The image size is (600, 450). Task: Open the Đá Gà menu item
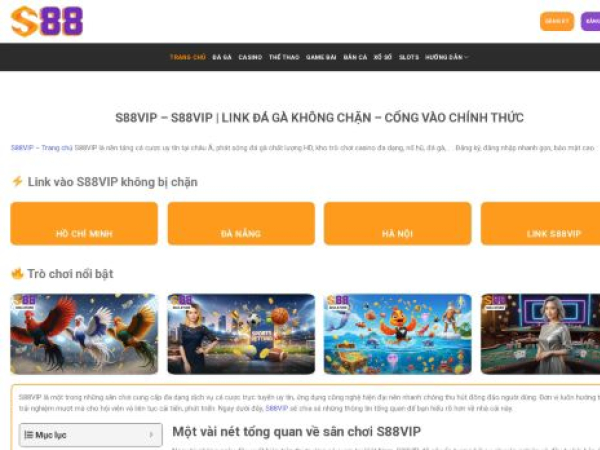(222, 57)
